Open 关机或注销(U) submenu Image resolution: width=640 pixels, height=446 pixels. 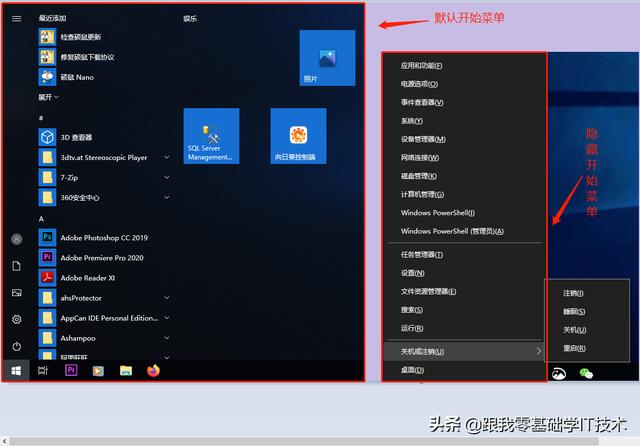click(464, 351)
